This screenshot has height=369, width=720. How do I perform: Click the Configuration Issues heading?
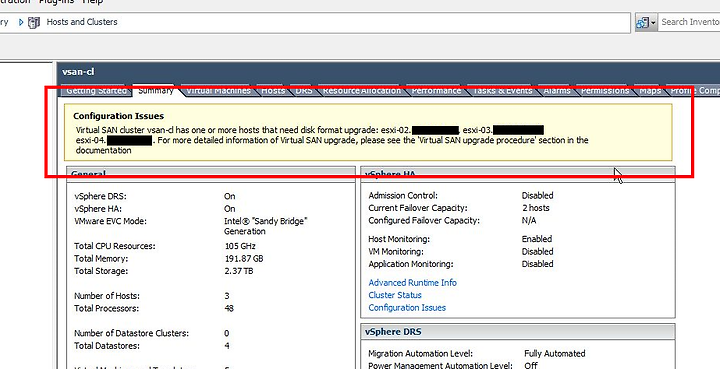point(118,116)
